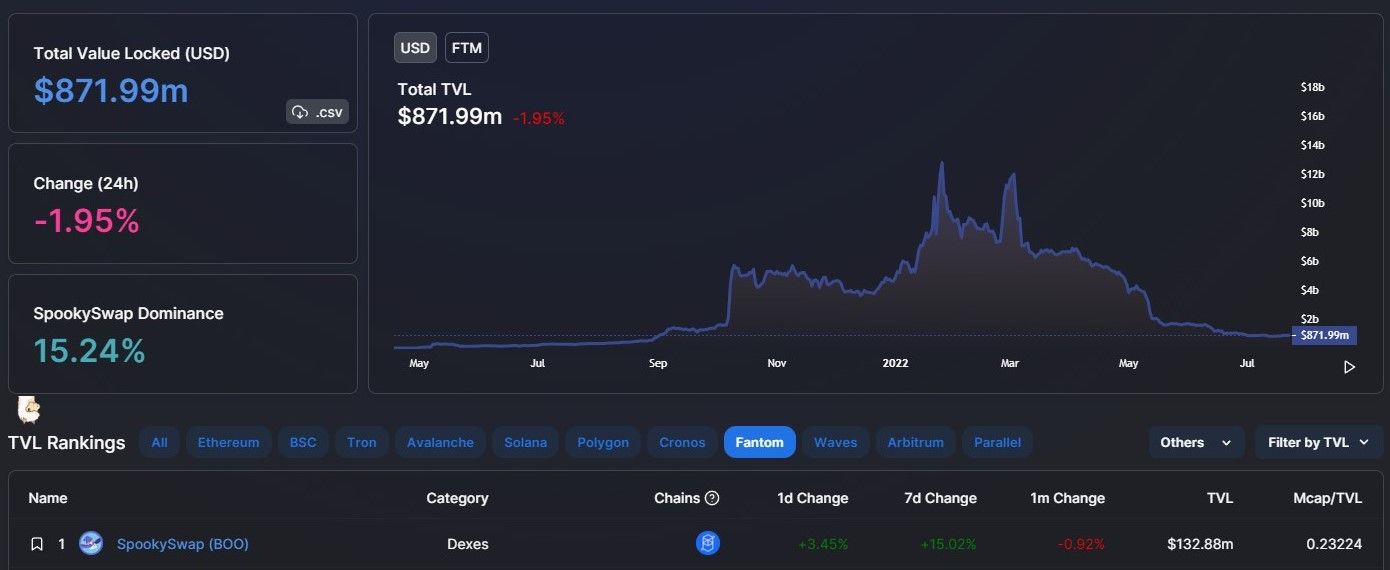Click the Nov label on chart axis

point(777,364)
